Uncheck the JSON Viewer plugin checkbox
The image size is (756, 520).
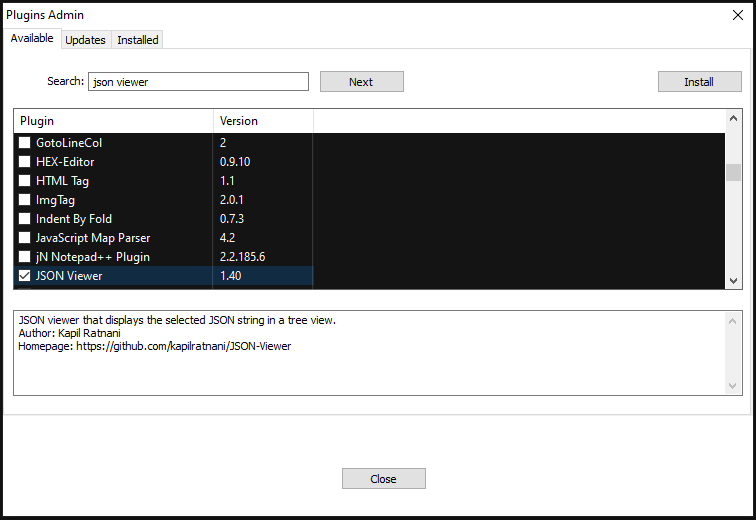[x=25, y=276]
